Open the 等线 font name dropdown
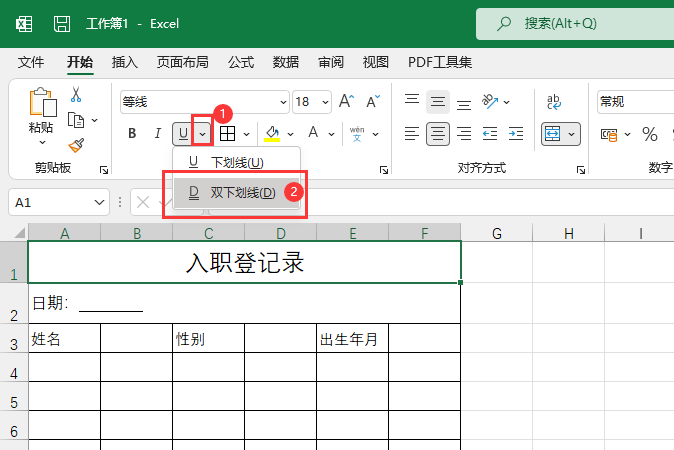 (x=283, y=102)
